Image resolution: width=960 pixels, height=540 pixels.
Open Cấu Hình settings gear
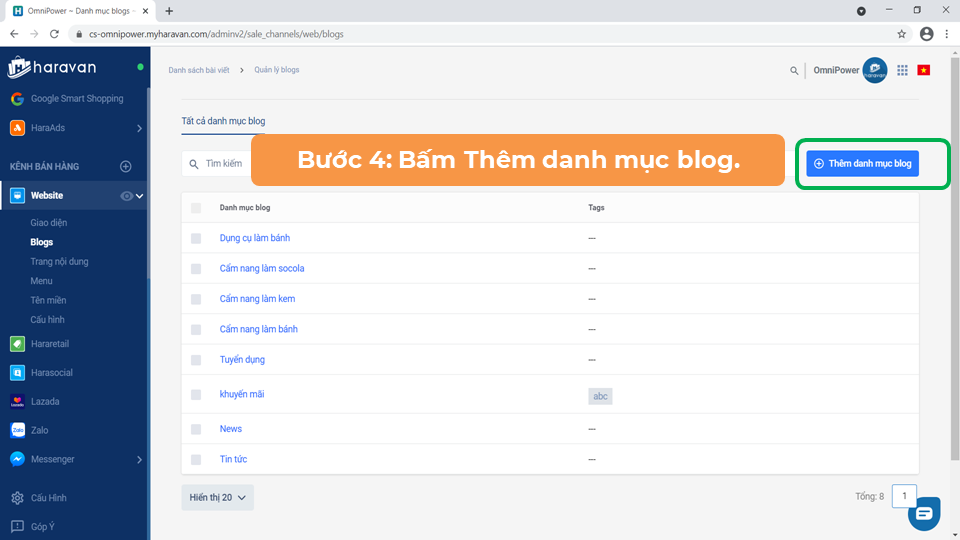point(17,498)
